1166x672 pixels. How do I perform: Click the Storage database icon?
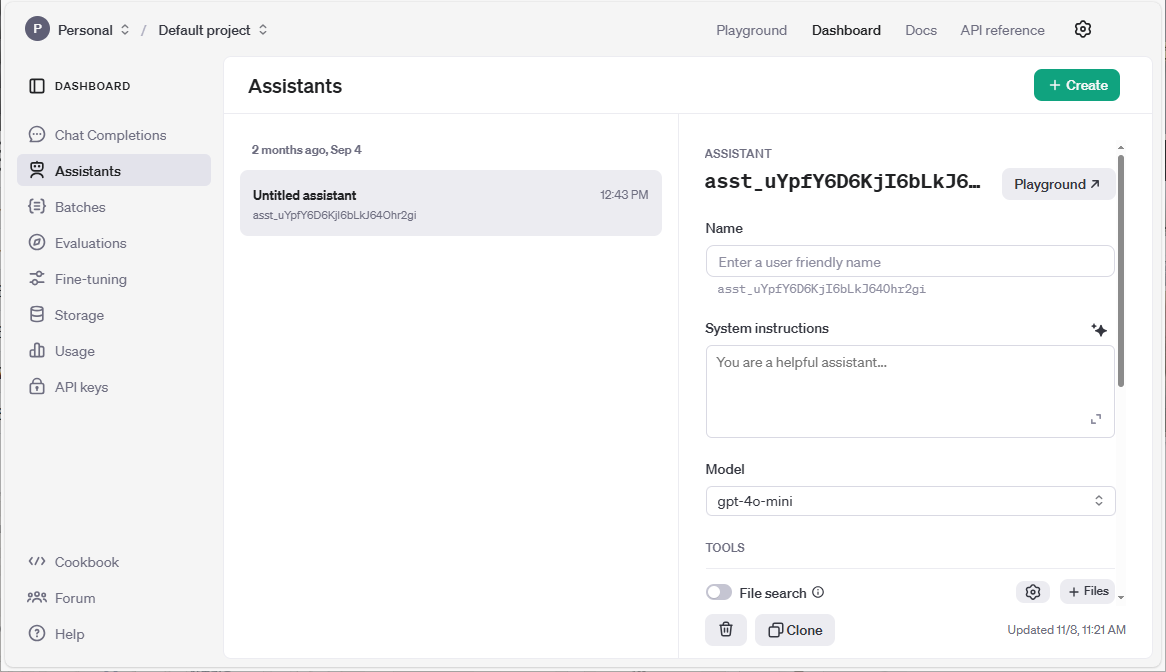[x=36, y=314]
